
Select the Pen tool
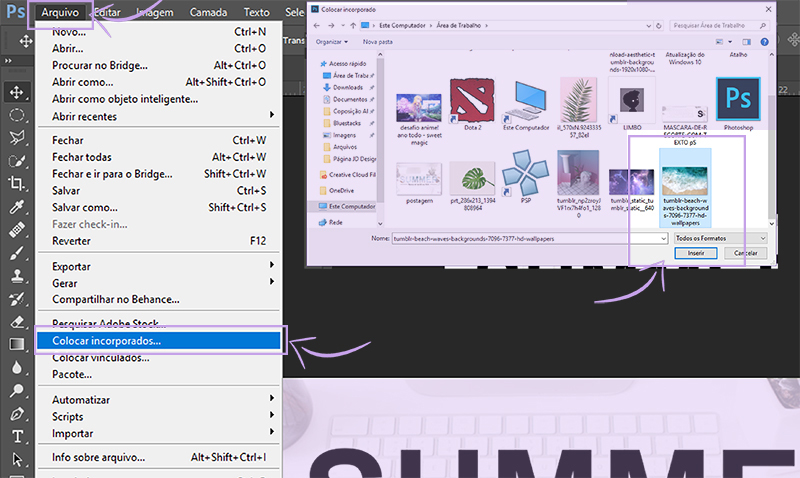17,414
